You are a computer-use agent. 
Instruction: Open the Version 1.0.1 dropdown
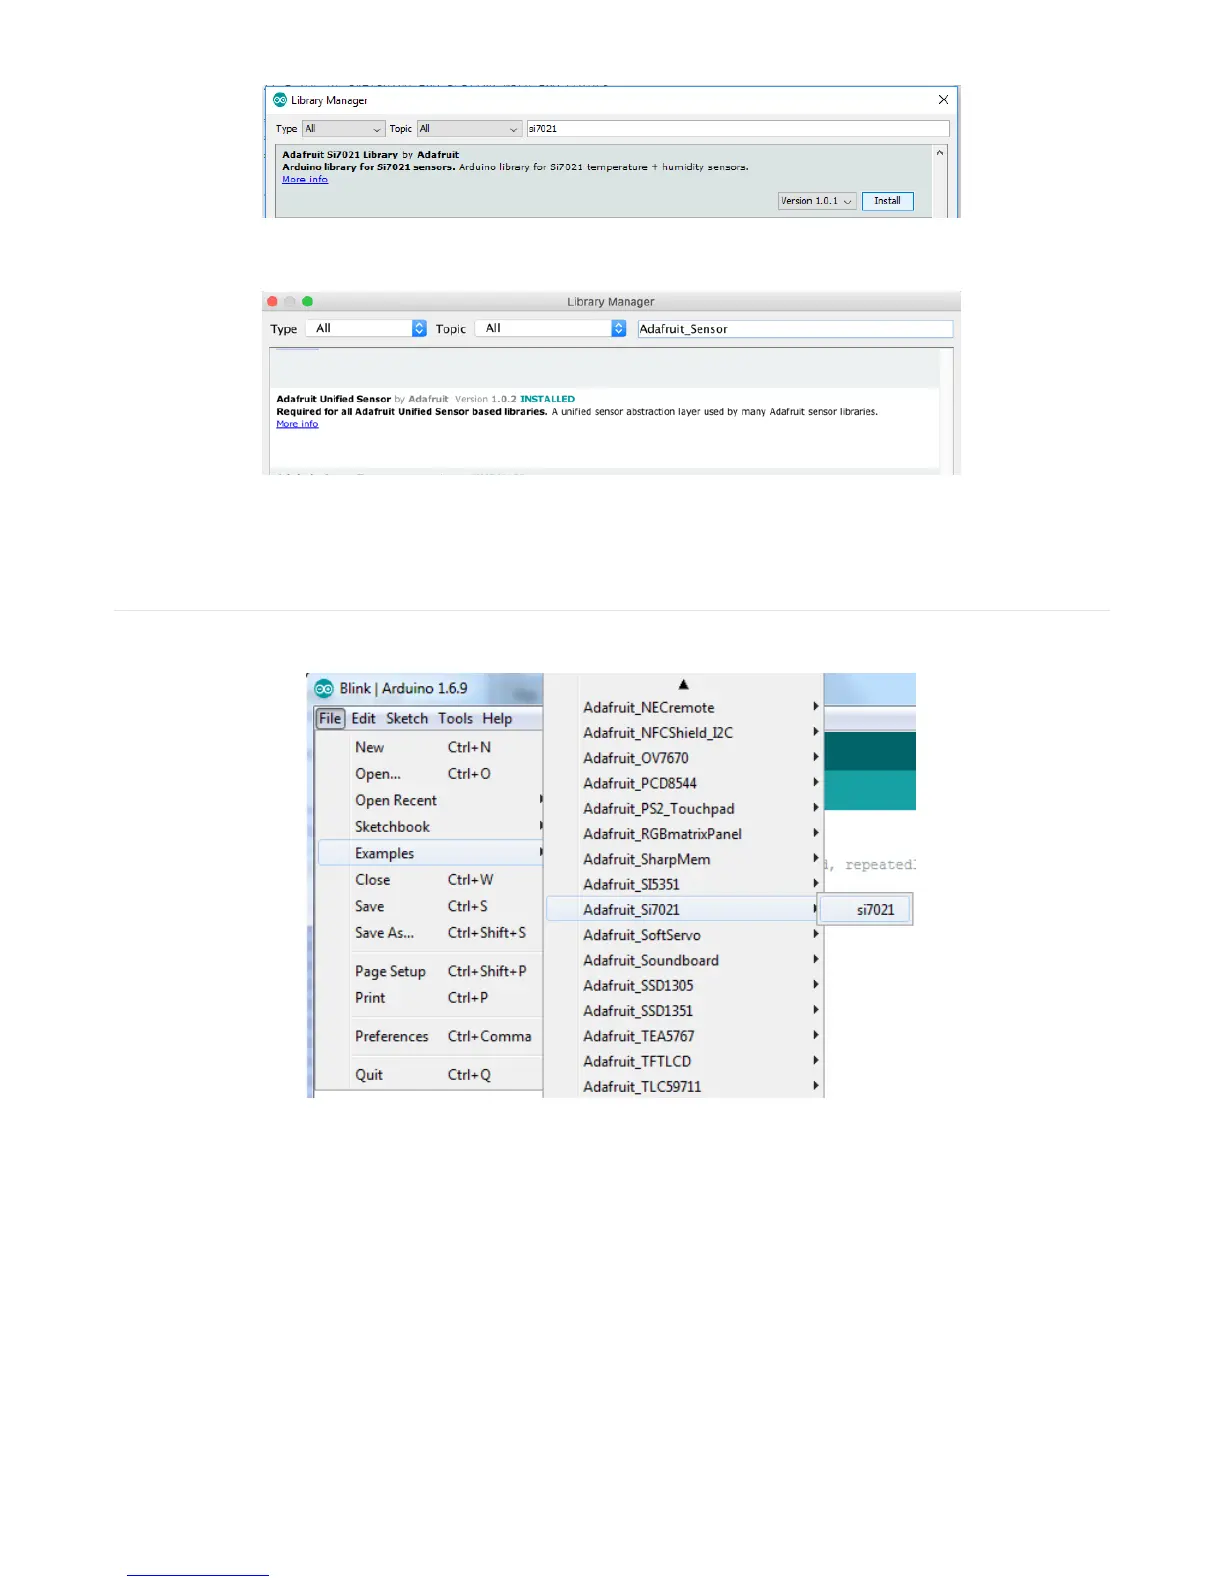click(x=817, y=201)
